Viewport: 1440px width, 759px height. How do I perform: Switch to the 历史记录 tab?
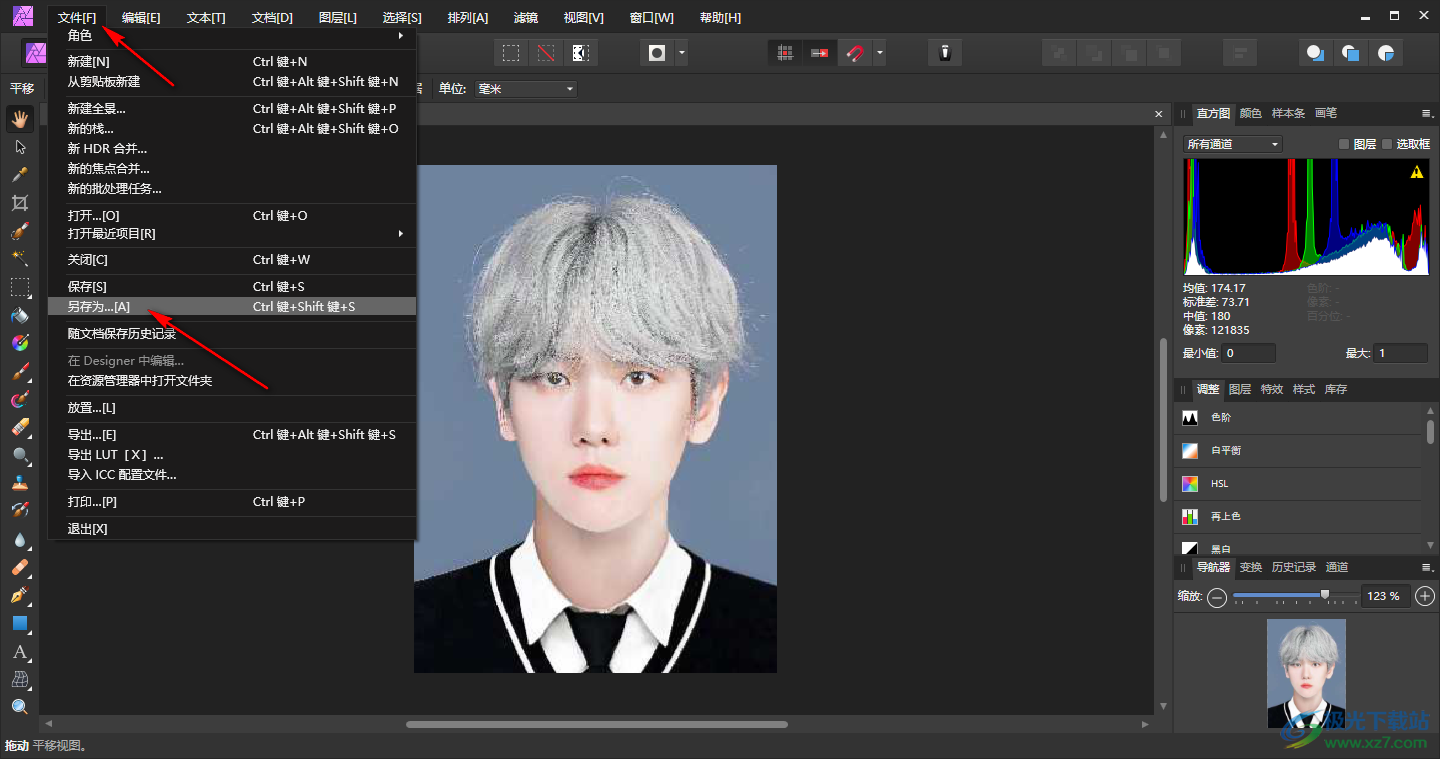pyautogui.click(x=1293, y=567)
